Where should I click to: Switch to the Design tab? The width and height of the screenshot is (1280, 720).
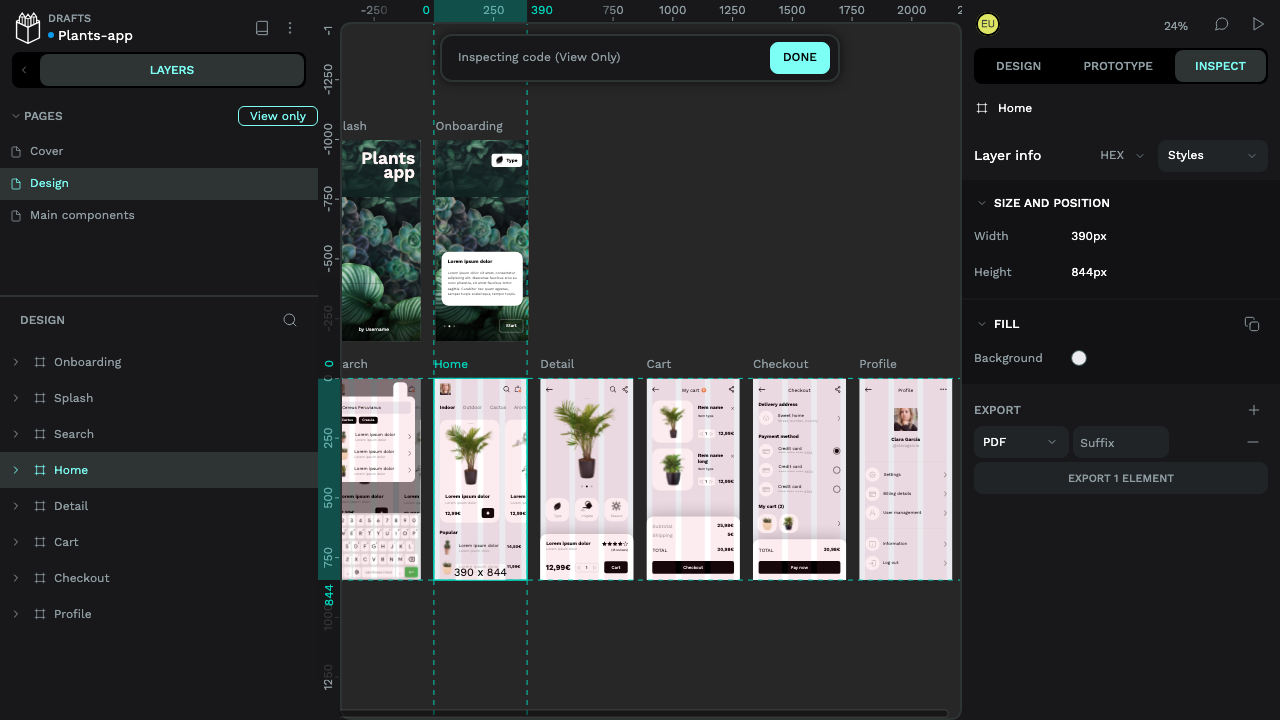(x=1018, y=66)
